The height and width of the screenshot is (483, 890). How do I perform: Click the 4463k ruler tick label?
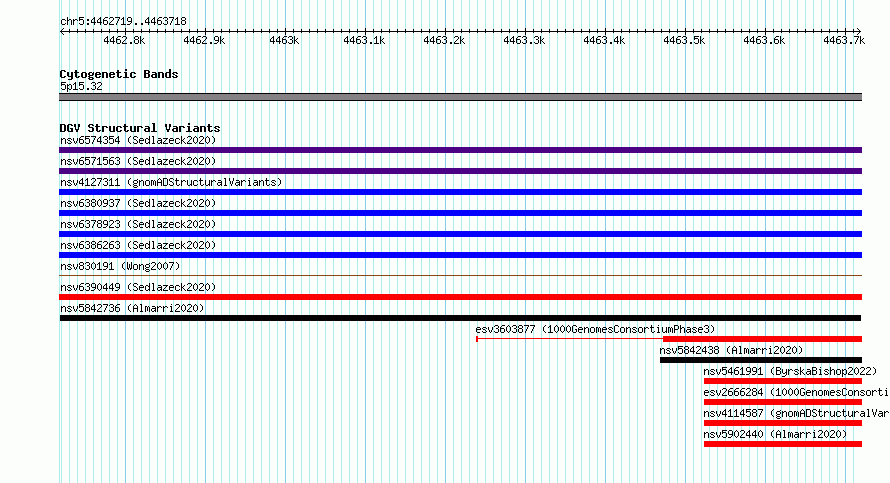point(284,41)
